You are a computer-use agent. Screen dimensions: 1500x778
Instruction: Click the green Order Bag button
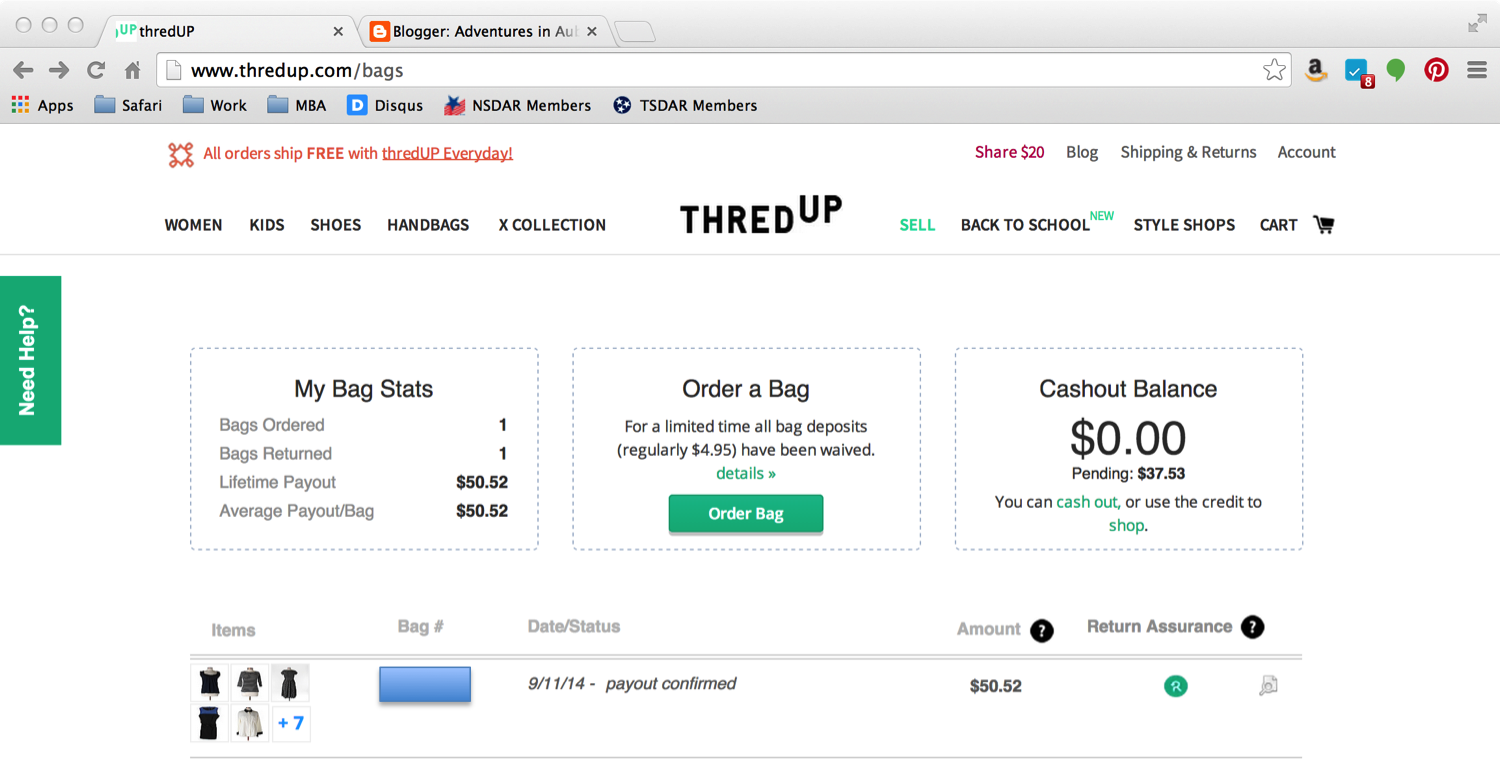click(746, 514)
